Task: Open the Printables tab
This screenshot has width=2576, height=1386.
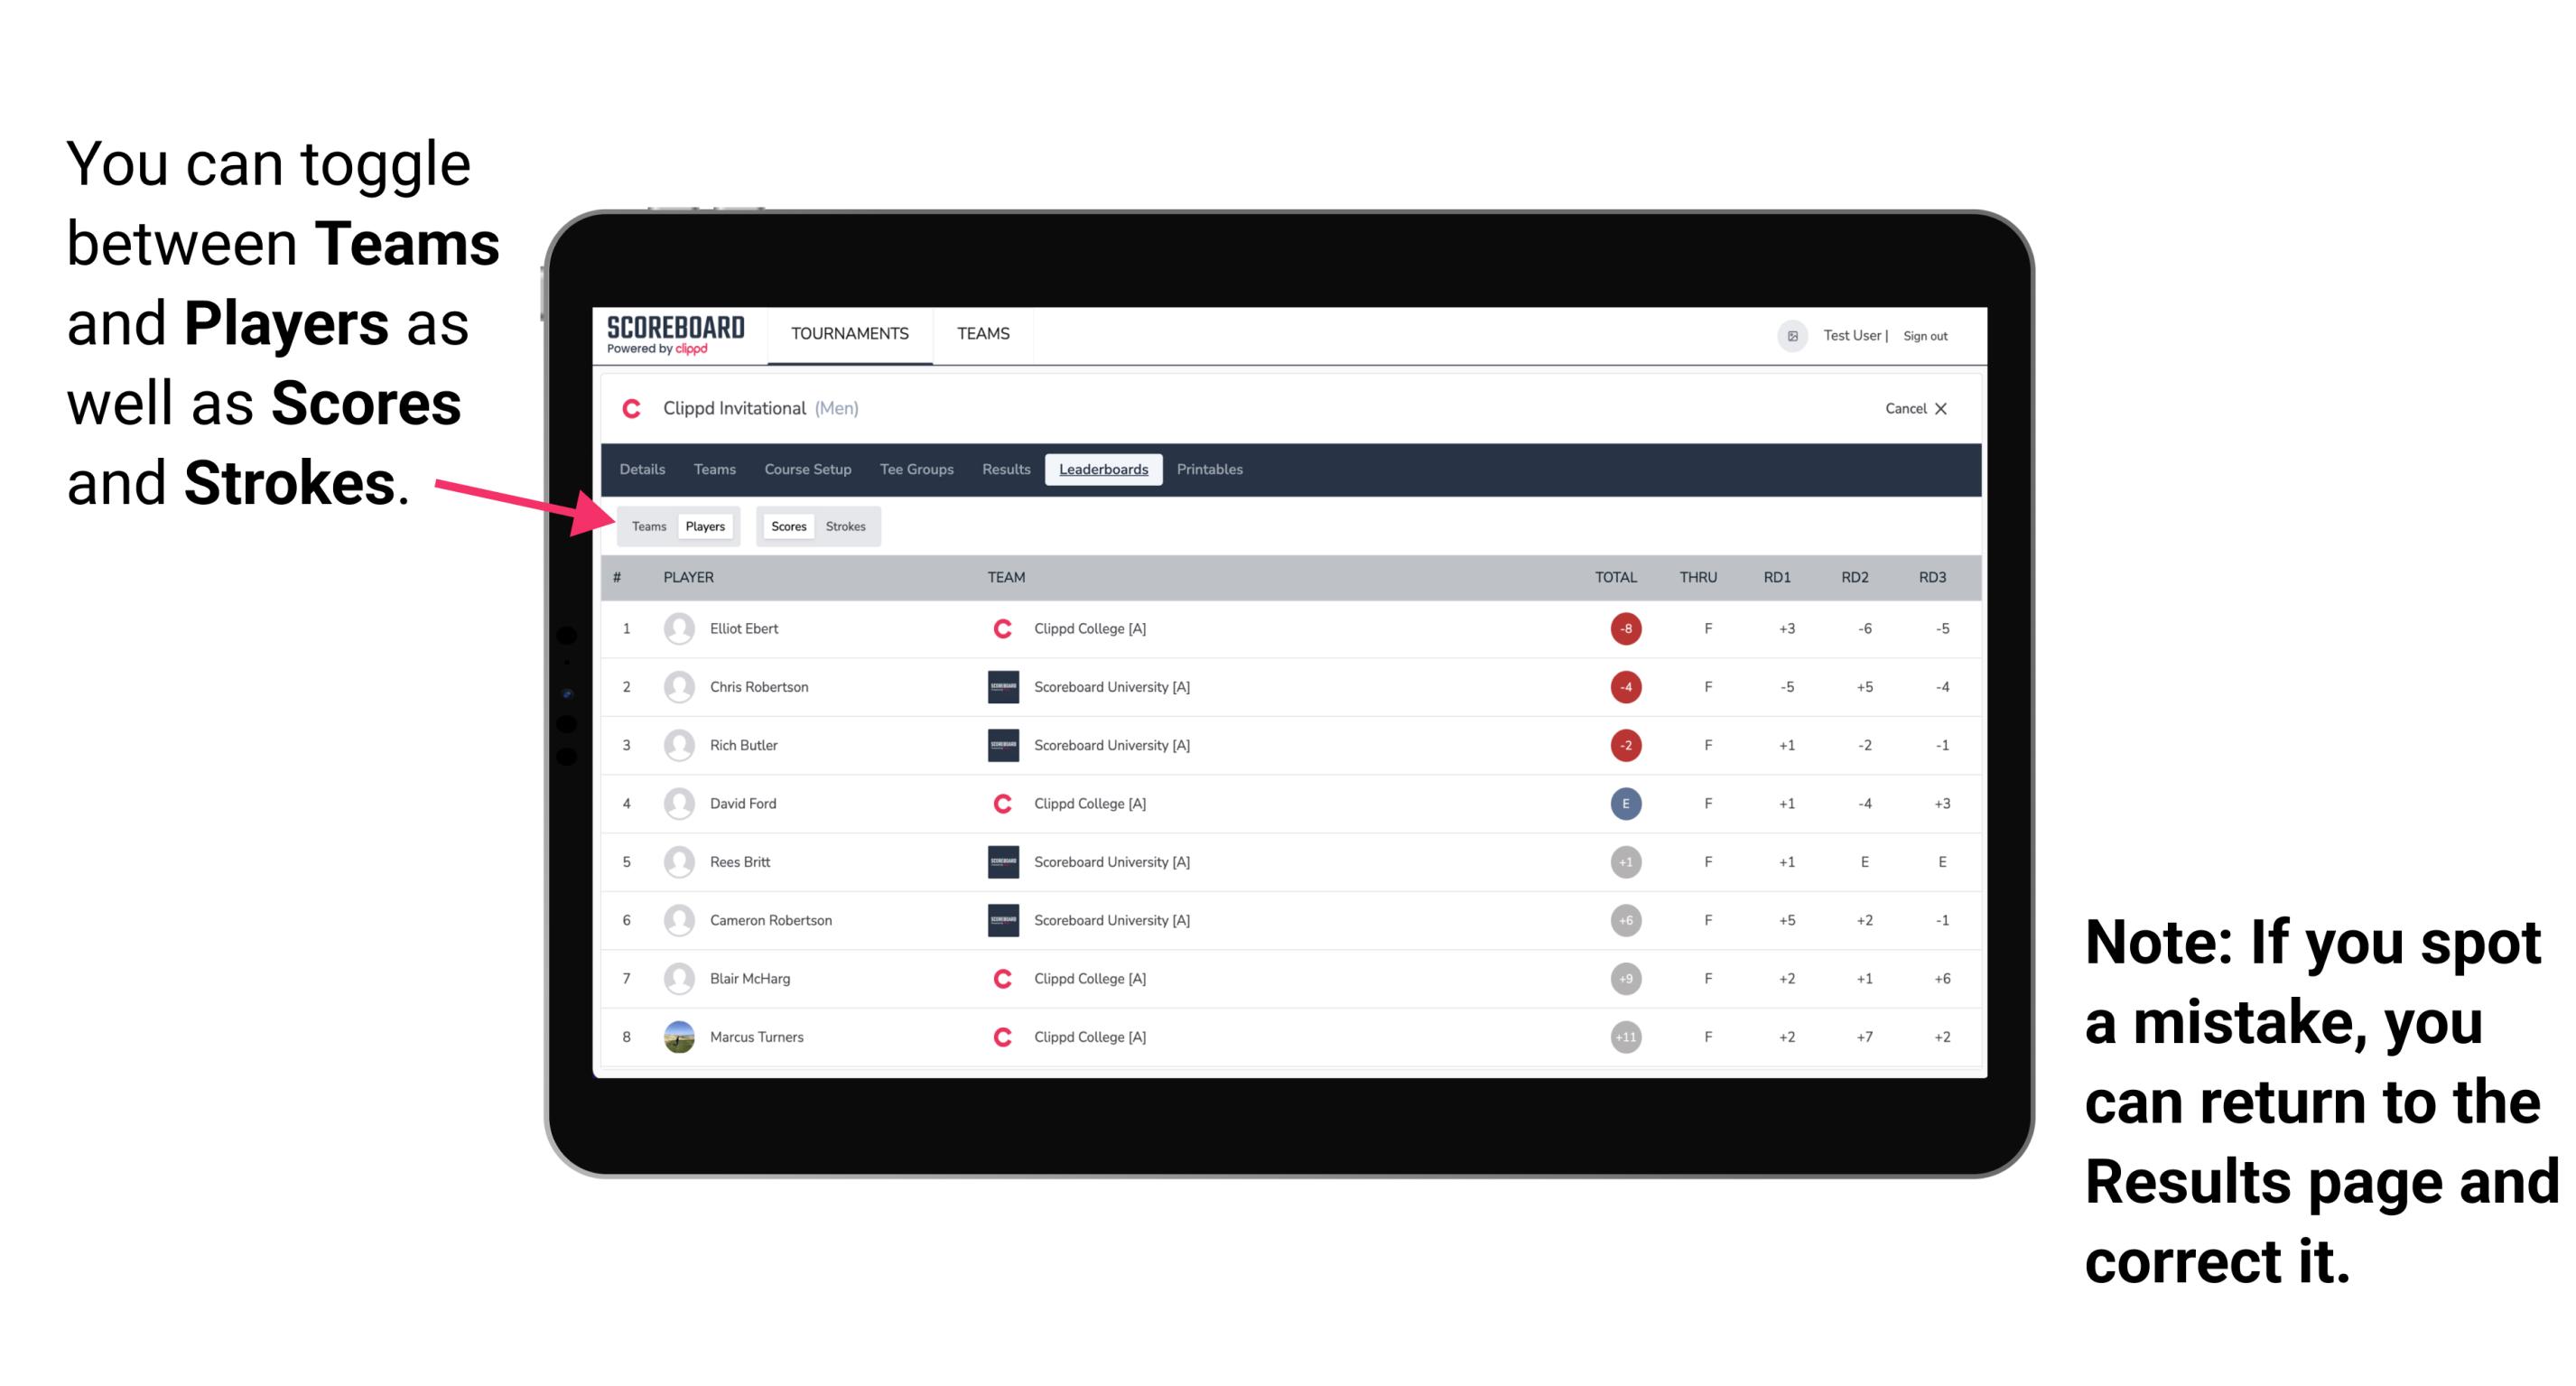Action: 1211,470
